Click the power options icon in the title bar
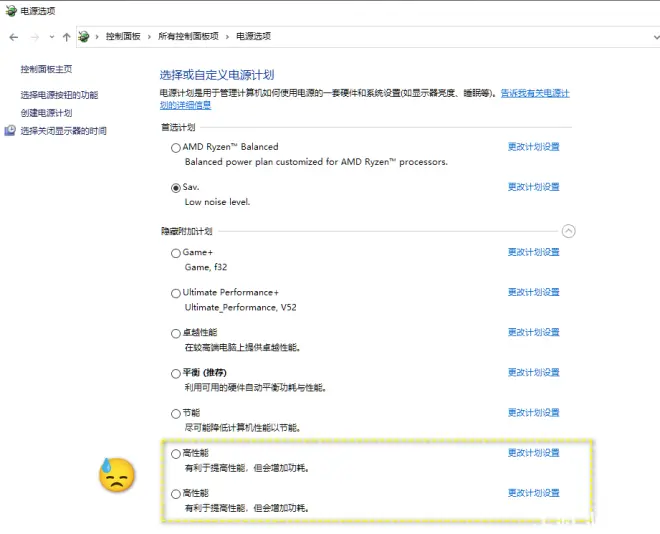This screenshot has height=534, width=660. (11, 11)
